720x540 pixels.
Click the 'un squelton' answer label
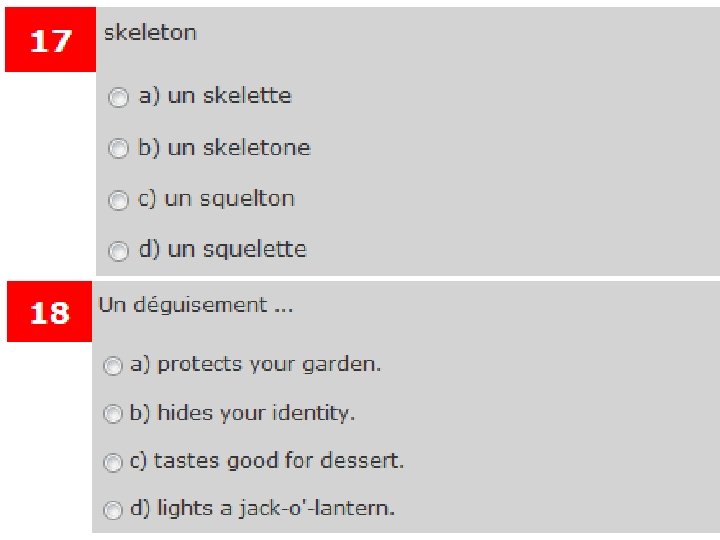(229, 199)
